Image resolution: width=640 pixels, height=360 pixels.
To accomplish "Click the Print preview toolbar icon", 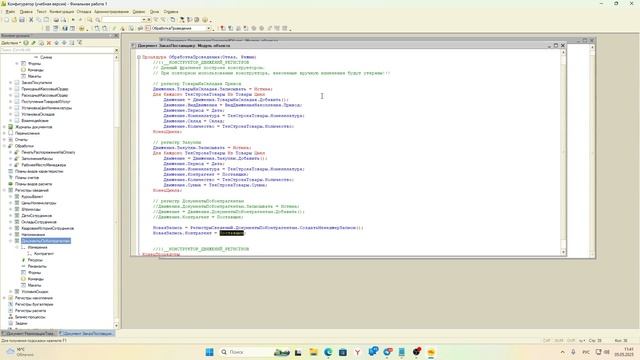I will point(64,20).
